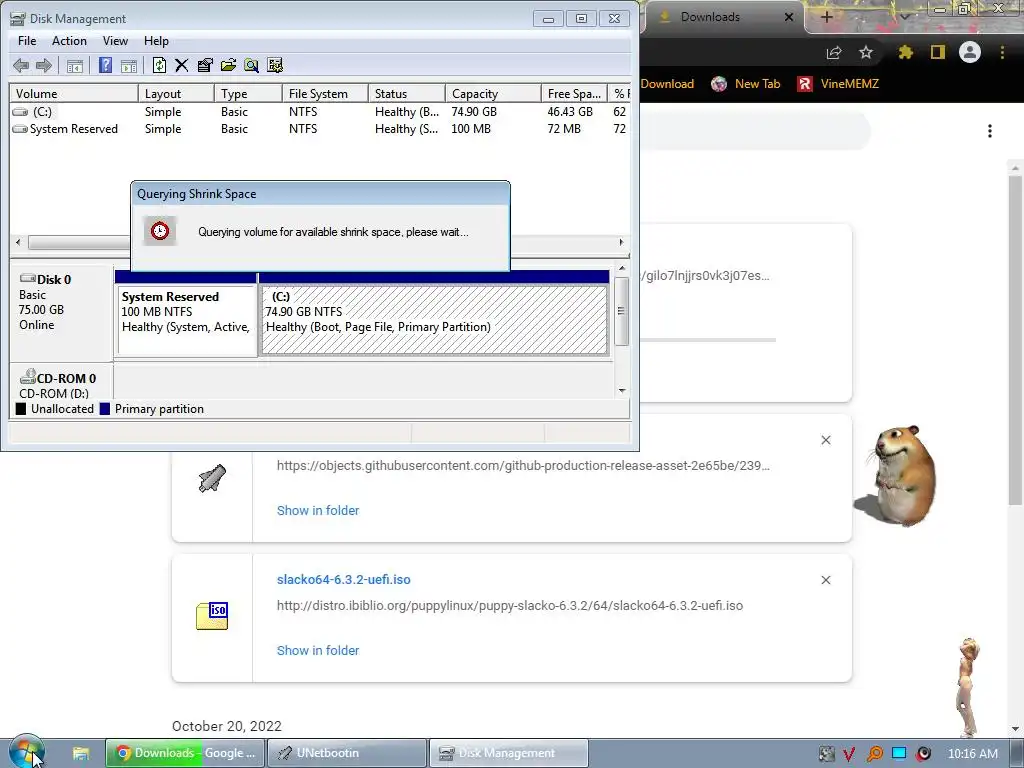Sort by the Layout column header

coord(176,93)
